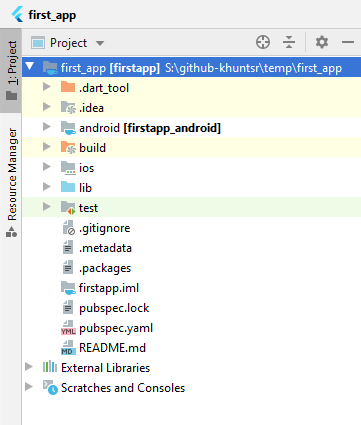The image size is (361, 425).
Task: Click the YML pubspec.yaml file icon
Action: pyautogui.click(x=68, y=328)
